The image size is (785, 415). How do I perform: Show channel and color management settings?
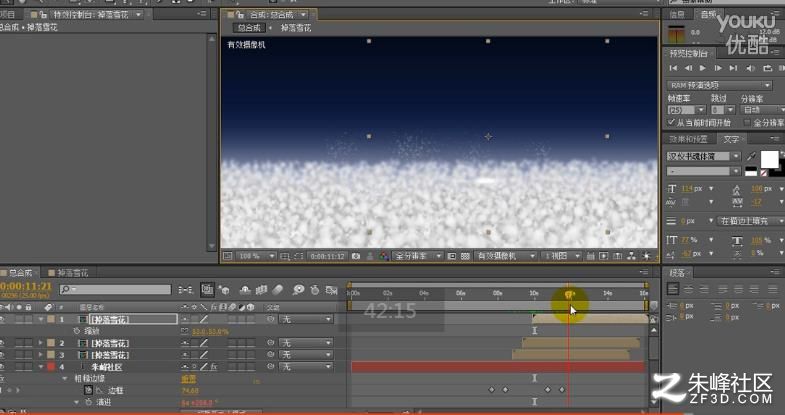click(383, 256)
